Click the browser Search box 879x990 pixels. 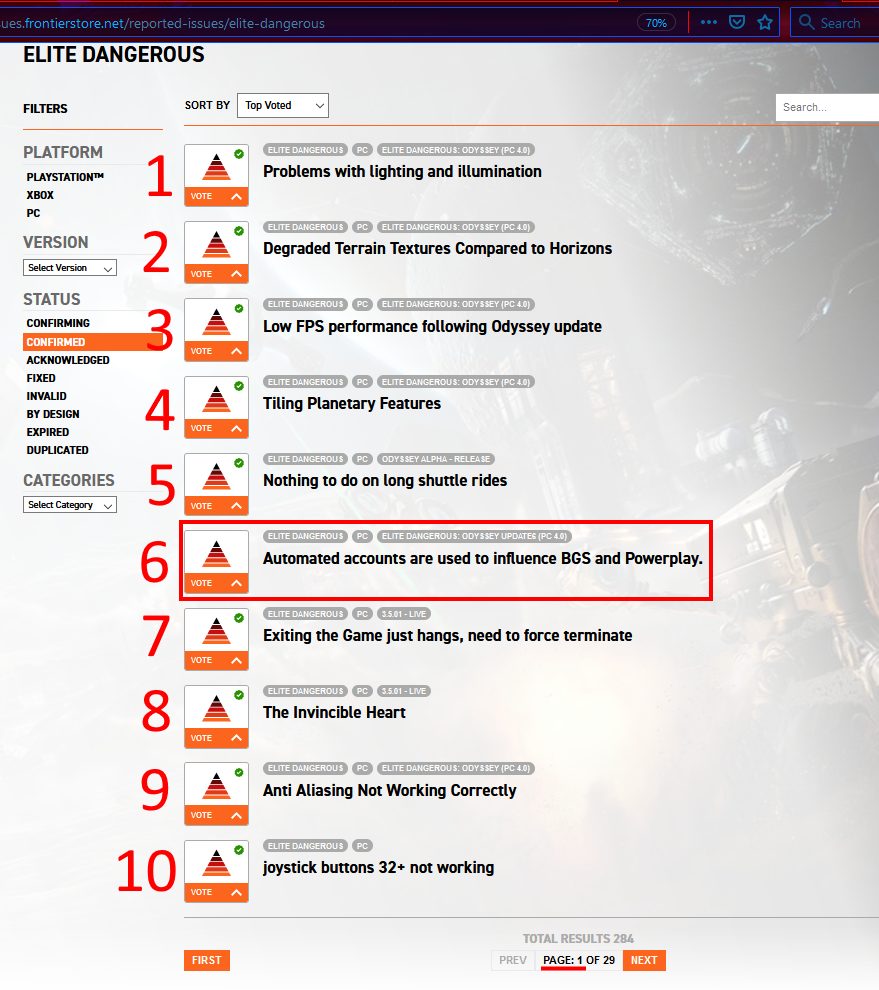coord(834,23)
